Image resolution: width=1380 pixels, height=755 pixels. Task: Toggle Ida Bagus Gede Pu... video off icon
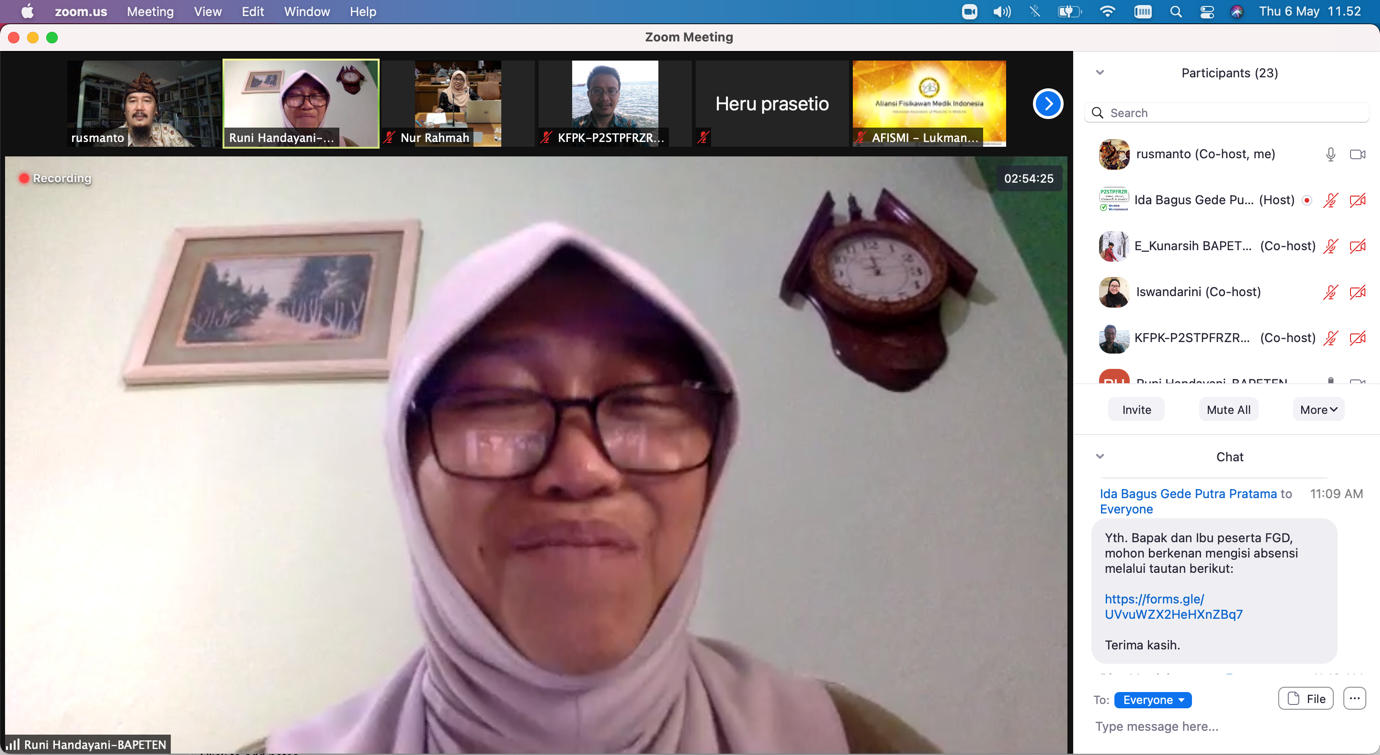pos(1358,200)
